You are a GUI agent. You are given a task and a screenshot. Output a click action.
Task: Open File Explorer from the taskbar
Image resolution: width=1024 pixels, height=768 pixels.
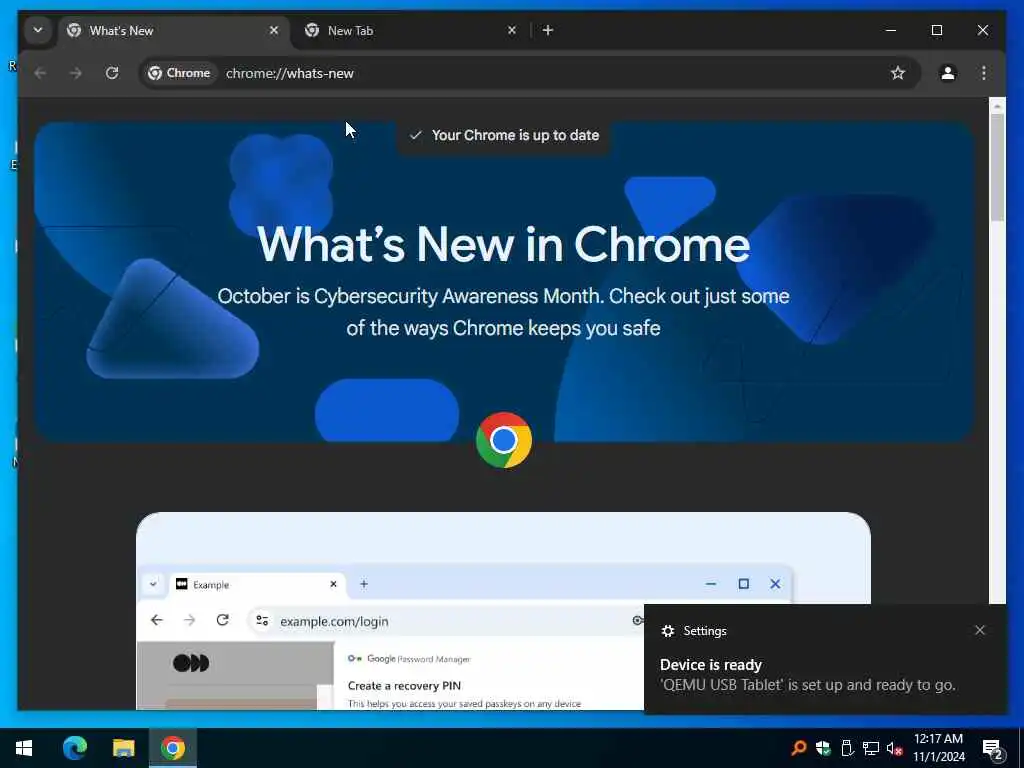123,748
